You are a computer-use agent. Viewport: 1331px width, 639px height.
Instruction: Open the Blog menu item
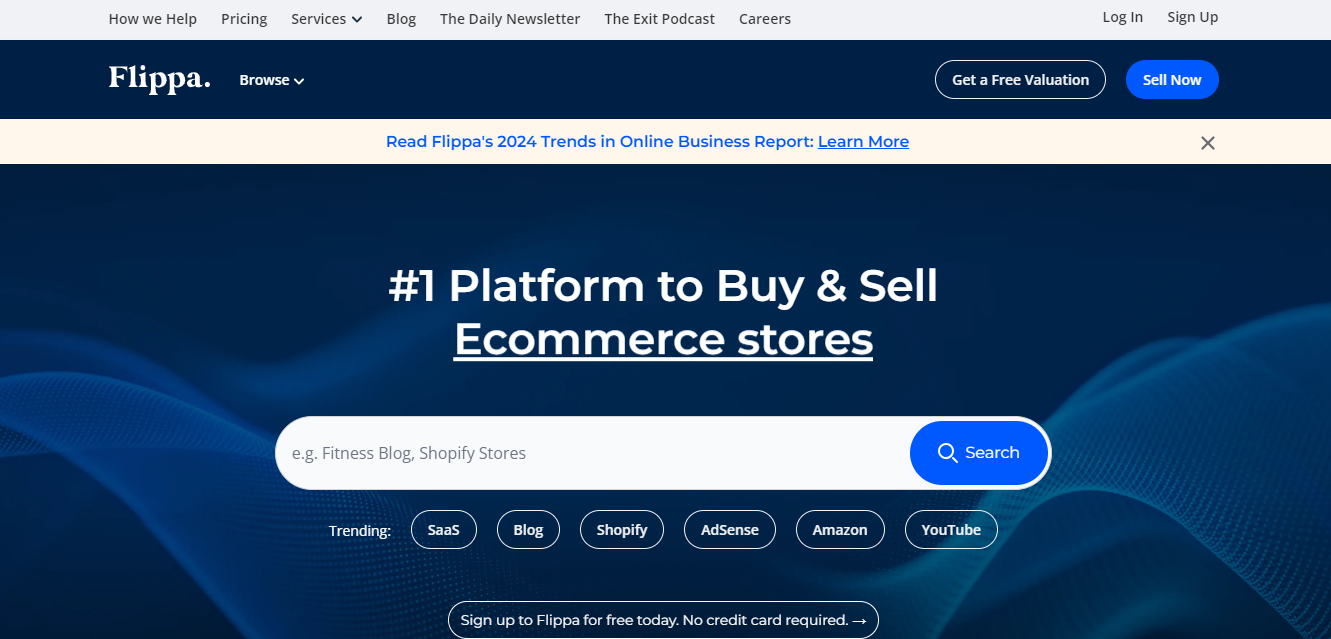401,19
